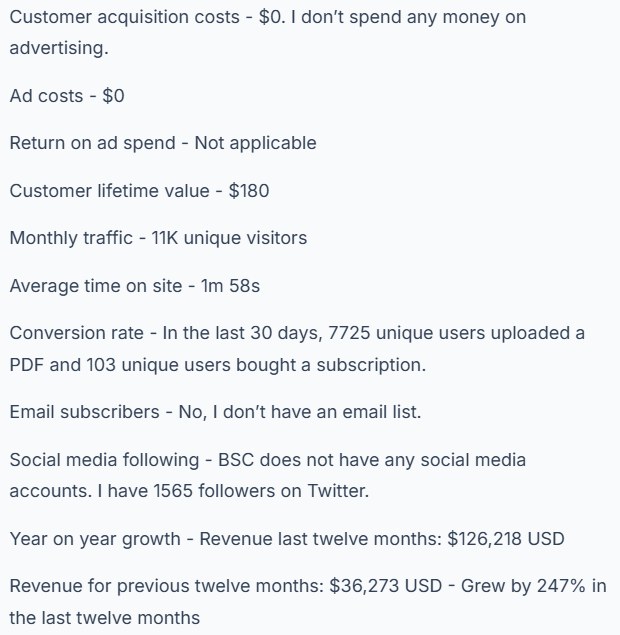Click the 11K unique visitors text
Screen dimensions: 620x635
(229, 238)
